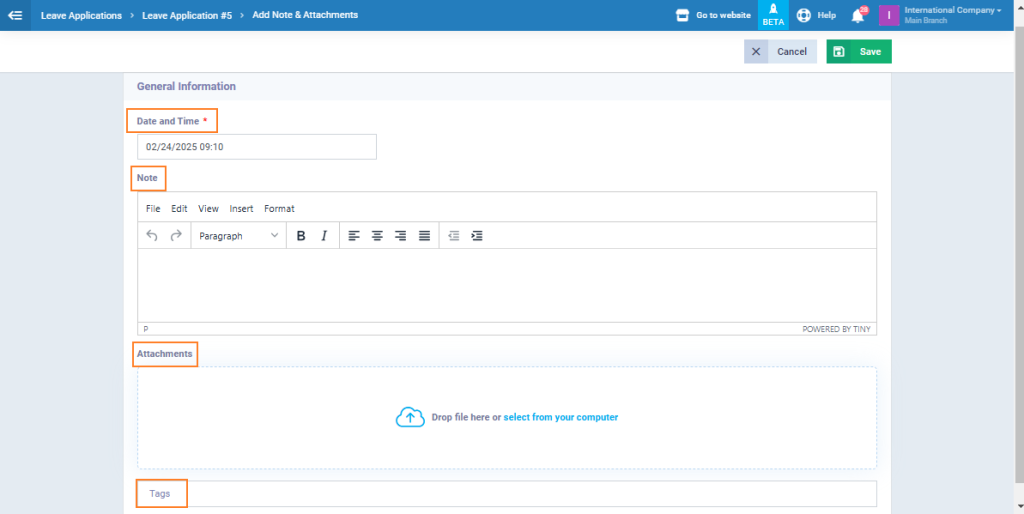The width and height of the screenshot is (1024, 514).
Task: Click the cloud upload icon
Action: 410,417
